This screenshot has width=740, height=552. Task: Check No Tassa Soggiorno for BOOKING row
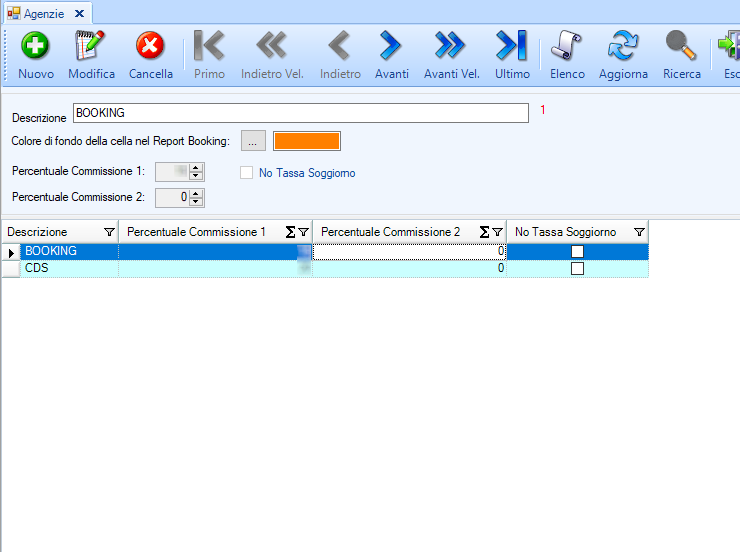(x=577, y=252)
